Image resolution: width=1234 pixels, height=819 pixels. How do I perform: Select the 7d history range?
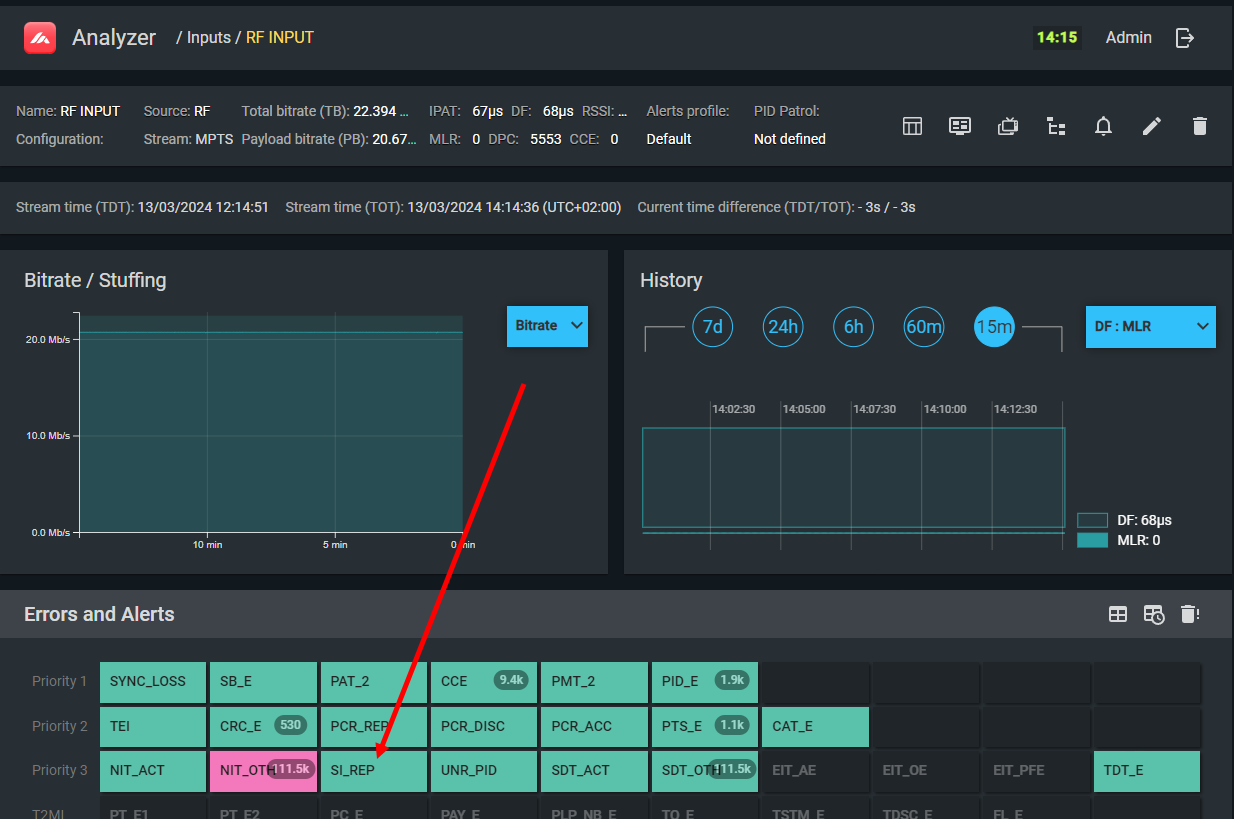(712, 327)
